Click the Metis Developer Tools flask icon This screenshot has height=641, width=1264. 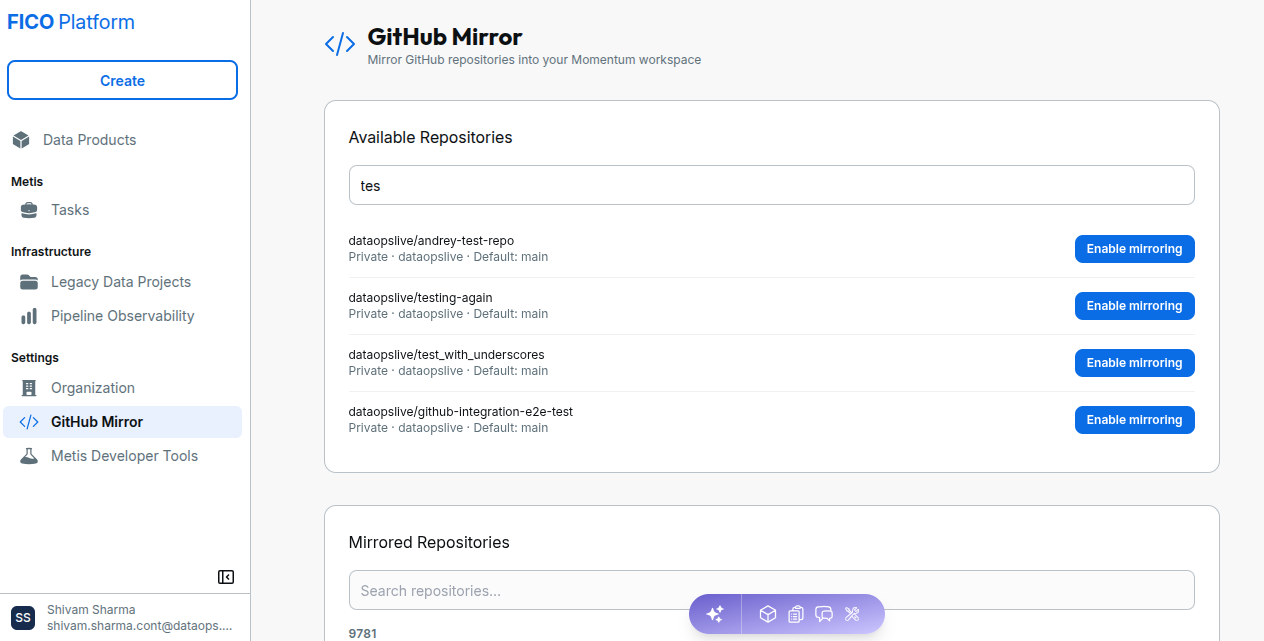click(x=30, y=456)
